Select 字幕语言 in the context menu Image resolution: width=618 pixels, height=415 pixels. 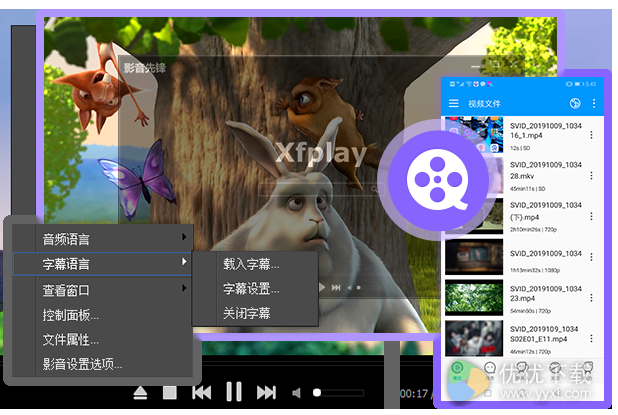click(x=102, y=264)
